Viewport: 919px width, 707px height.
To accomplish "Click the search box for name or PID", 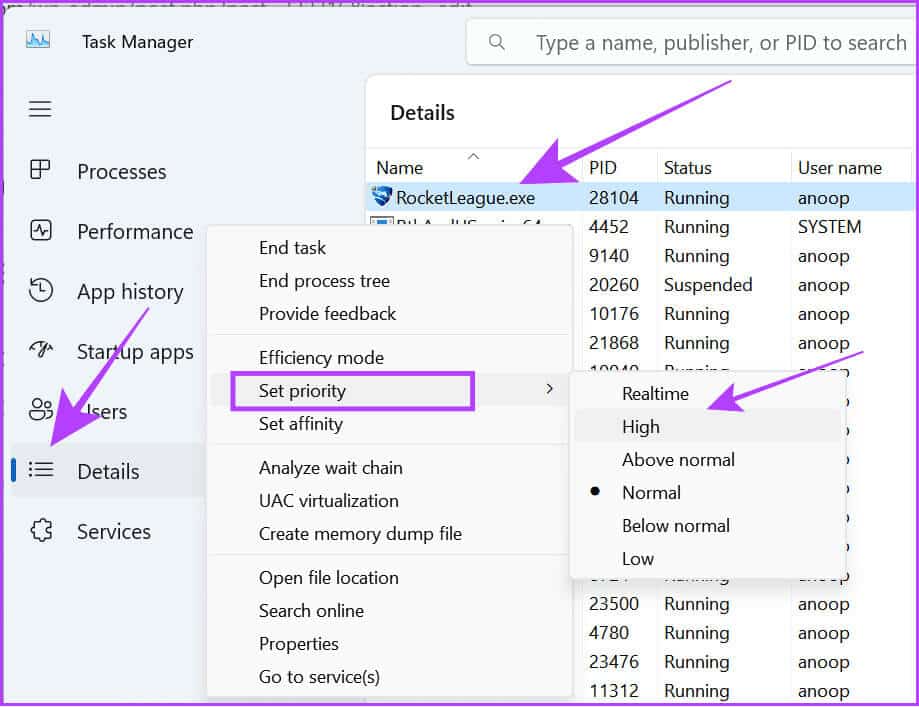I will pyautogui.click(x=692, y=42).
